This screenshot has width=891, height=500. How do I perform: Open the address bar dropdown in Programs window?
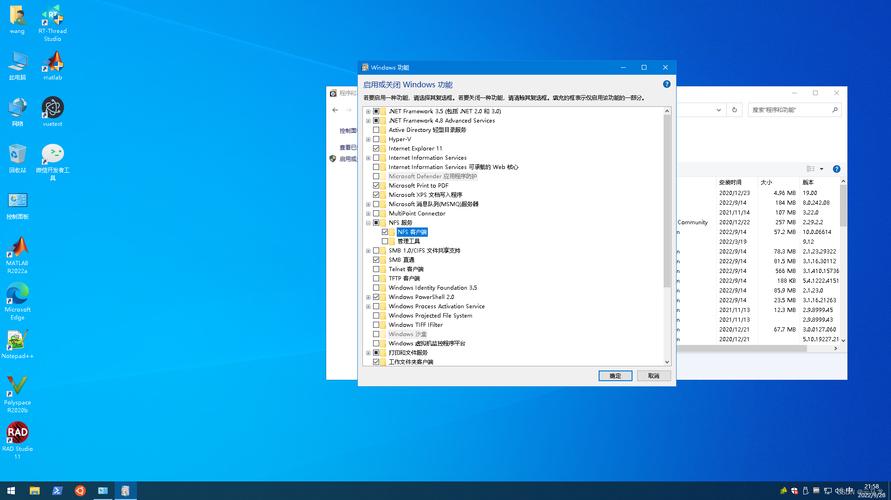(x=719, y=110)
